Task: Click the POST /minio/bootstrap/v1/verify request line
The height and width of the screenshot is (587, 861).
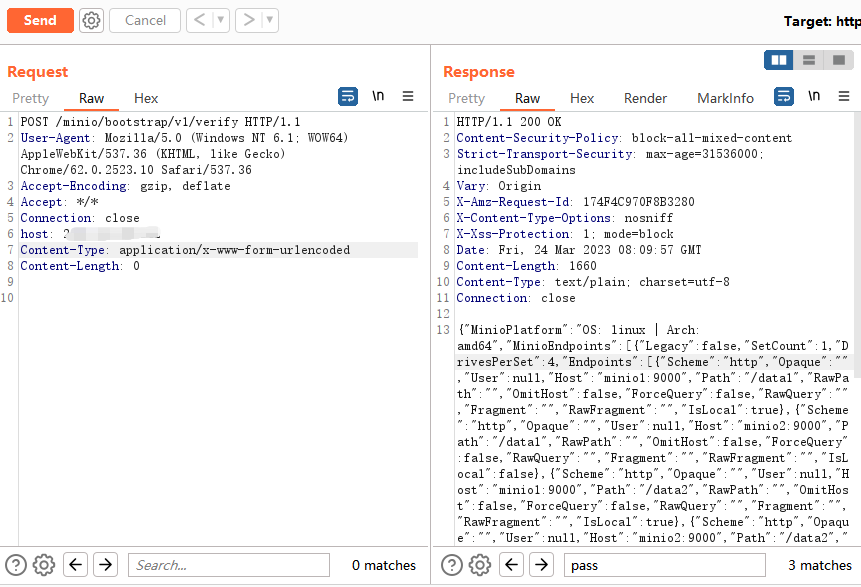Action: pyautogui.click(x=160, y=122)
